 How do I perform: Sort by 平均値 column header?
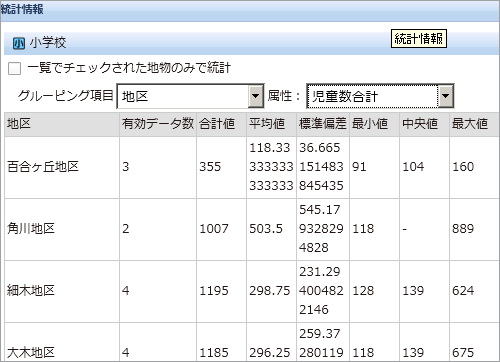point(272,124)
